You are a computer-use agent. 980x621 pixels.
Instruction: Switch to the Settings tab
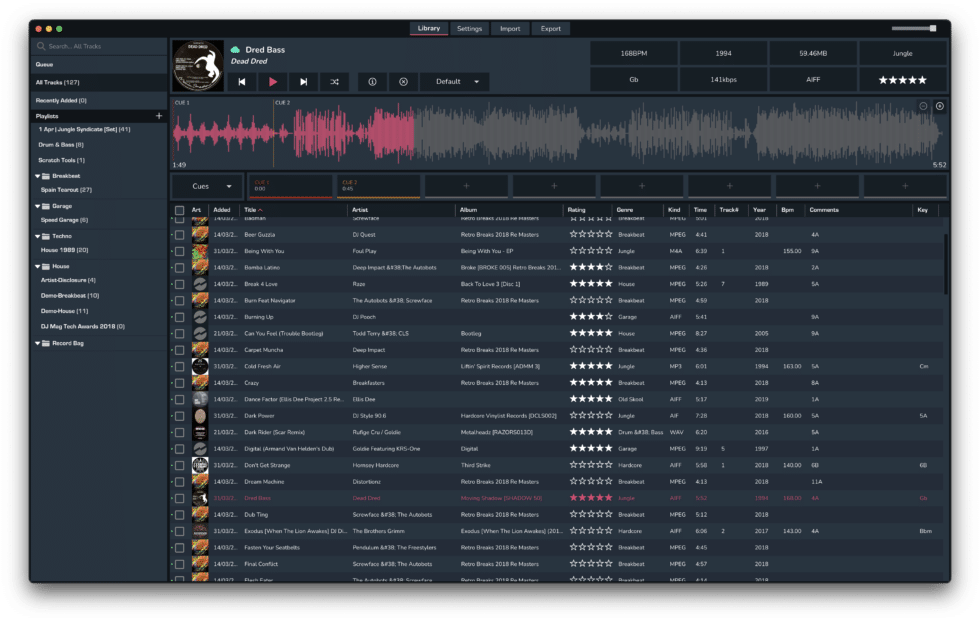point(469,28)
